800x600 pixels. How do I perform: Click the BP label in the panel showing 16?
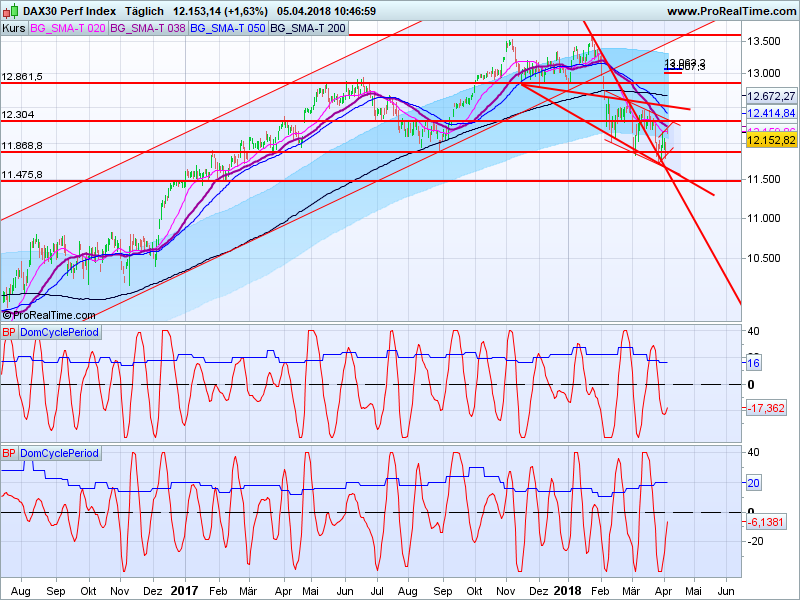pyautogui.click(x=9, y=332)
